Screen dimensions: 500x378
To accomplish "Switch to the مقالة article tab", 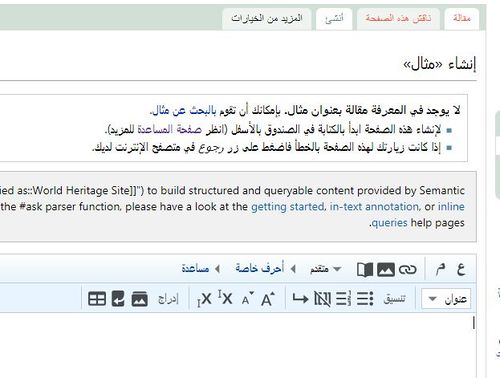I will point(462,18).
